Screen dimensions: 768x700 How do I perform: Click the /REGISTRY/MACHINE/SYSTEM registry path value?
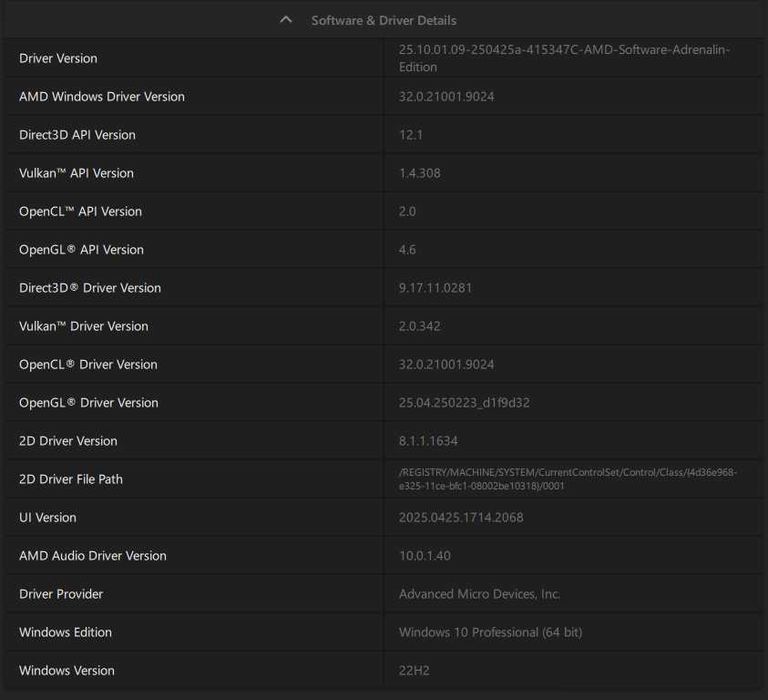point(568,479)
